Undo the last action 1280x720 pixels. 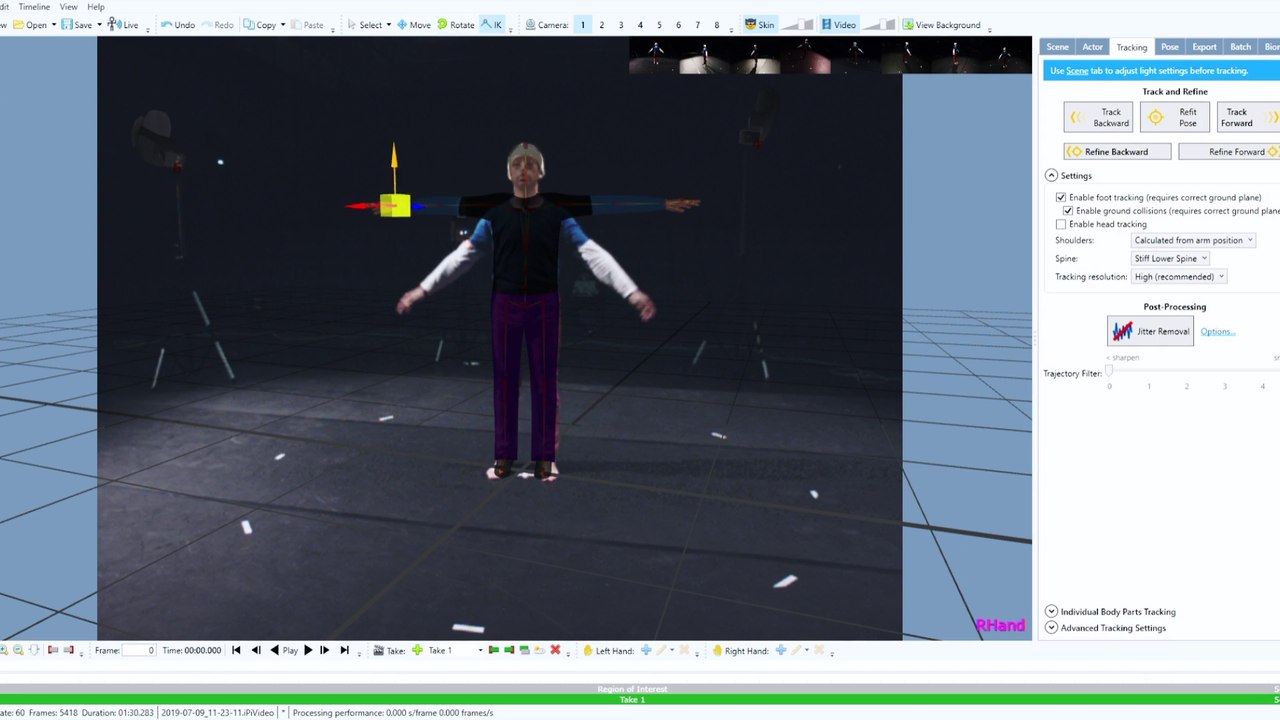click(x=177, y=25)
